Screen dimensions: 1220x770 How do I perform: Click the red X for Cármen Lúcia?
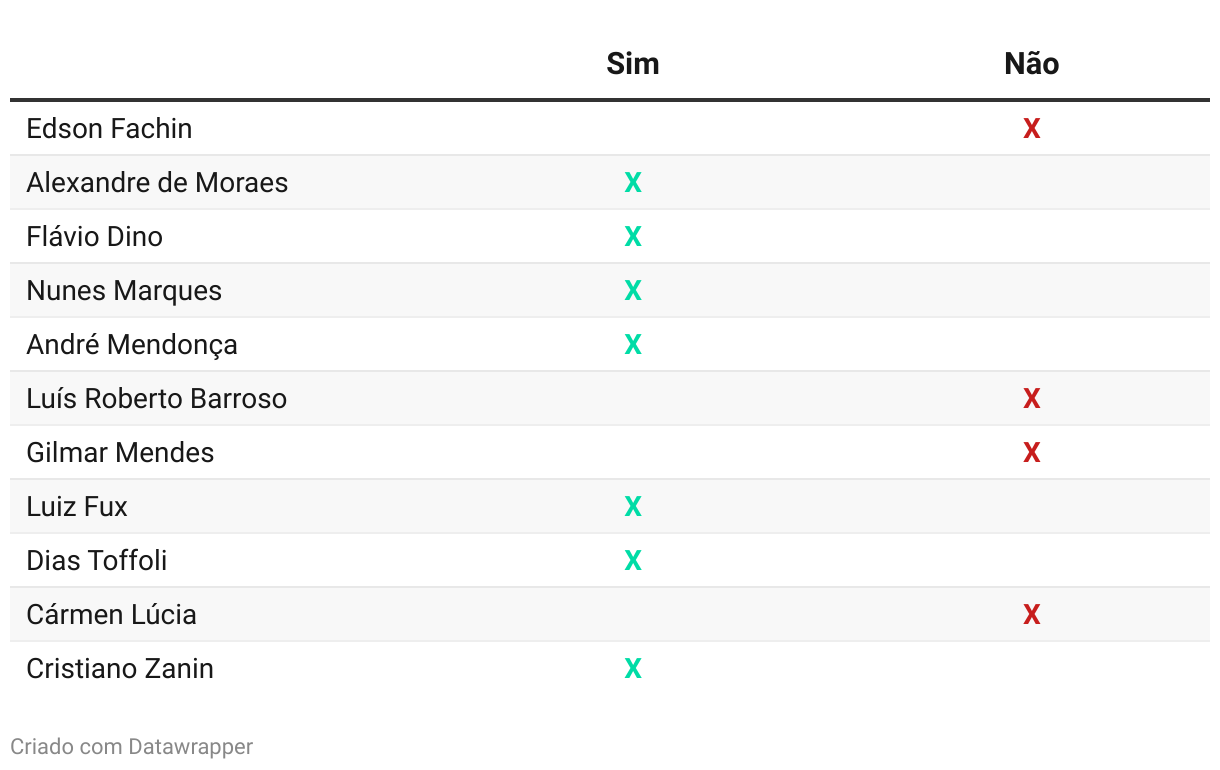tap(1032, 614)
